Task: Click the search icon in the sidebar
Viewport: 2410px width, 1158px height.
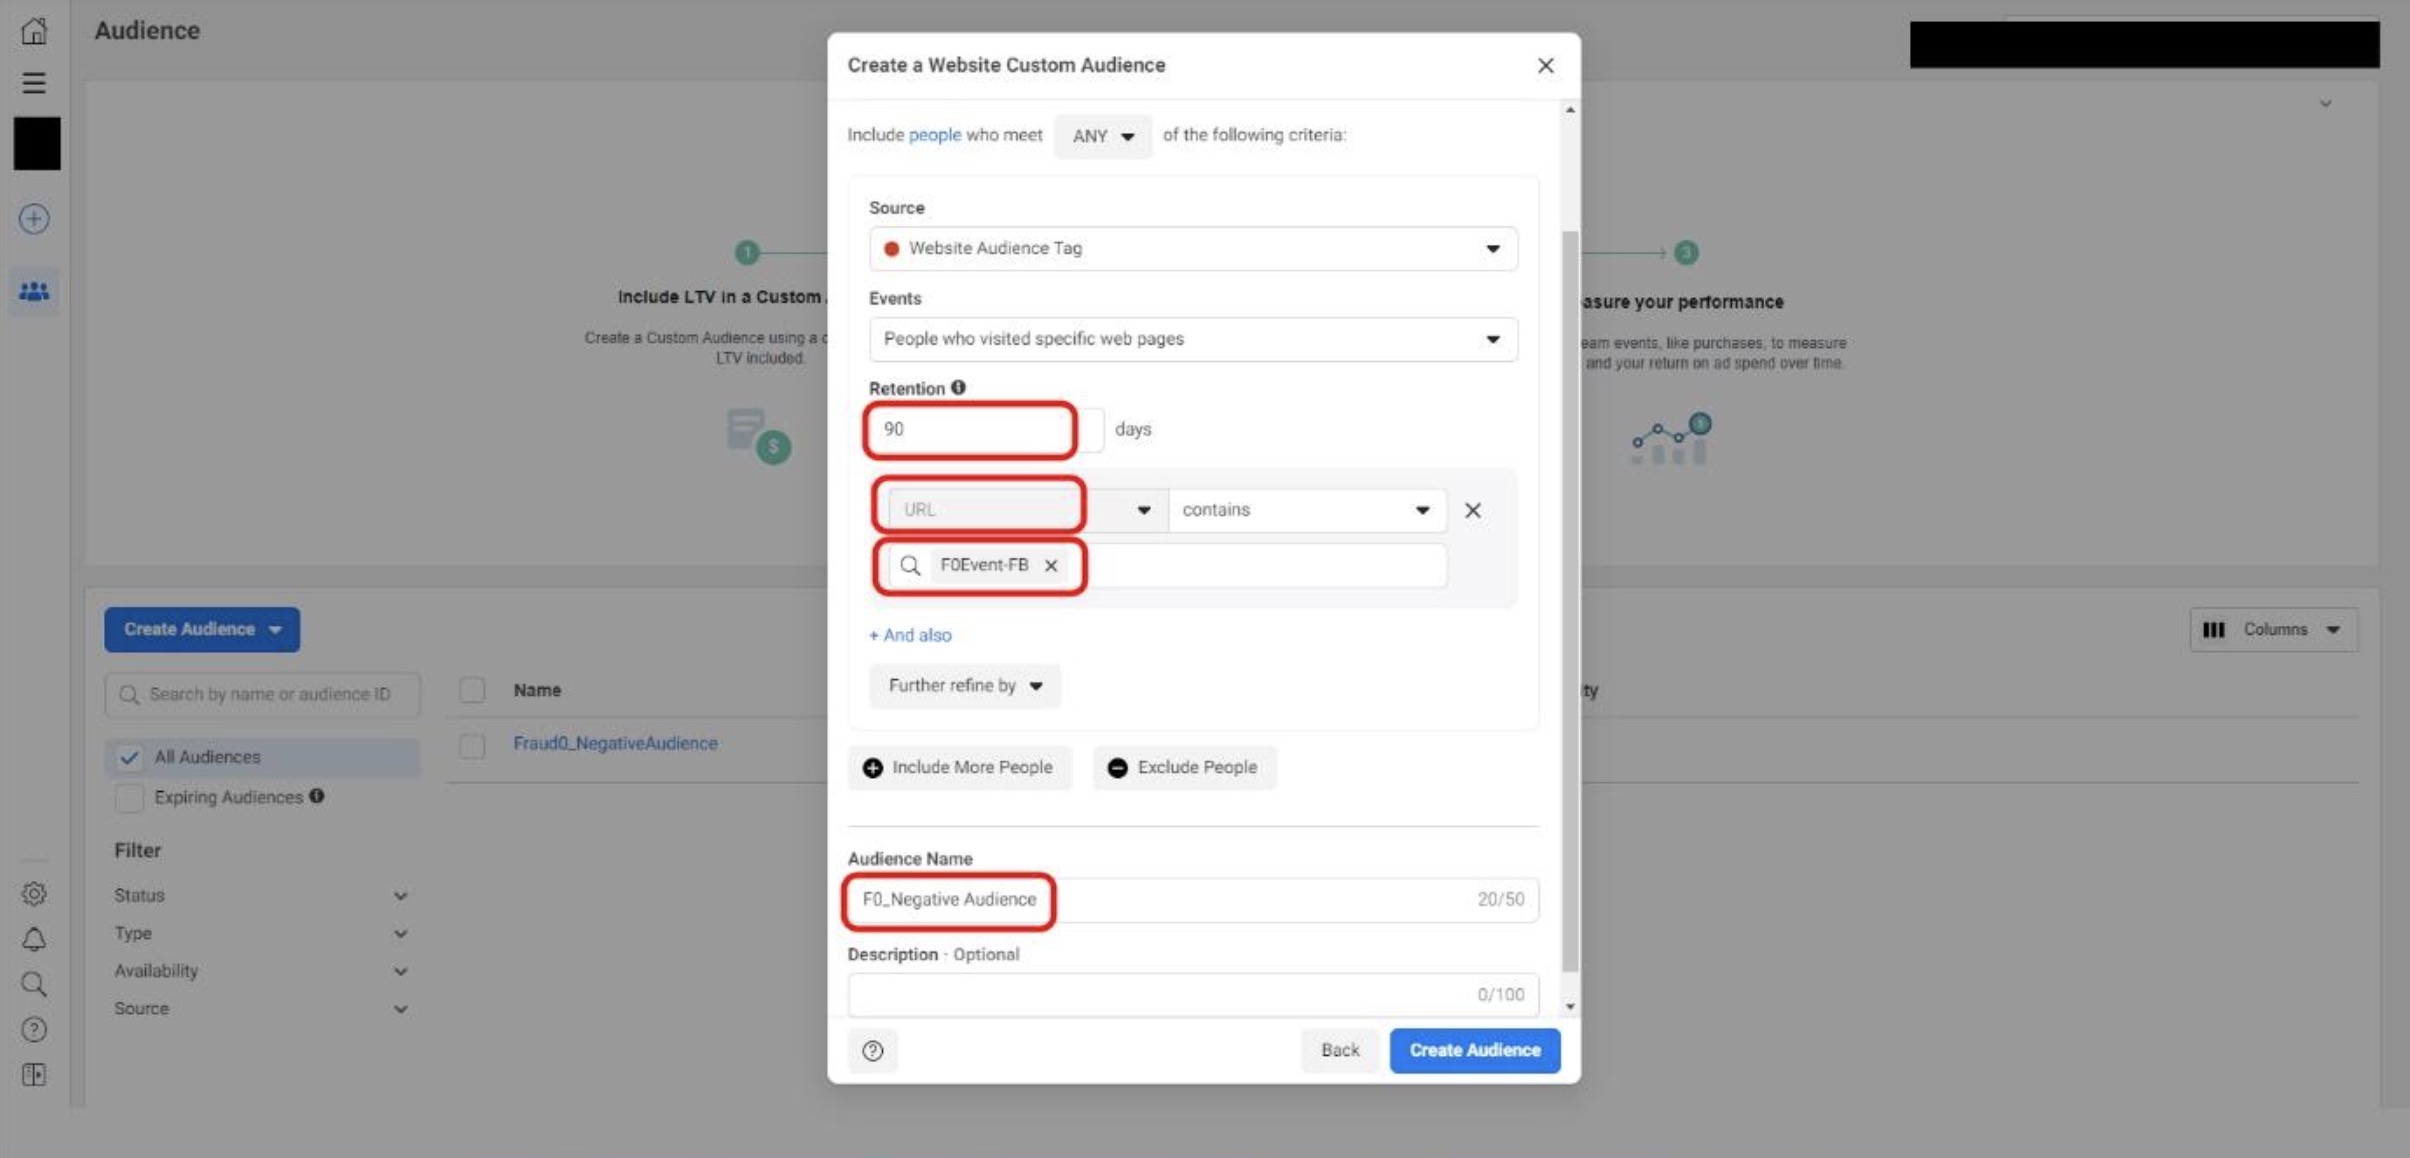Action: click(34, 984)
